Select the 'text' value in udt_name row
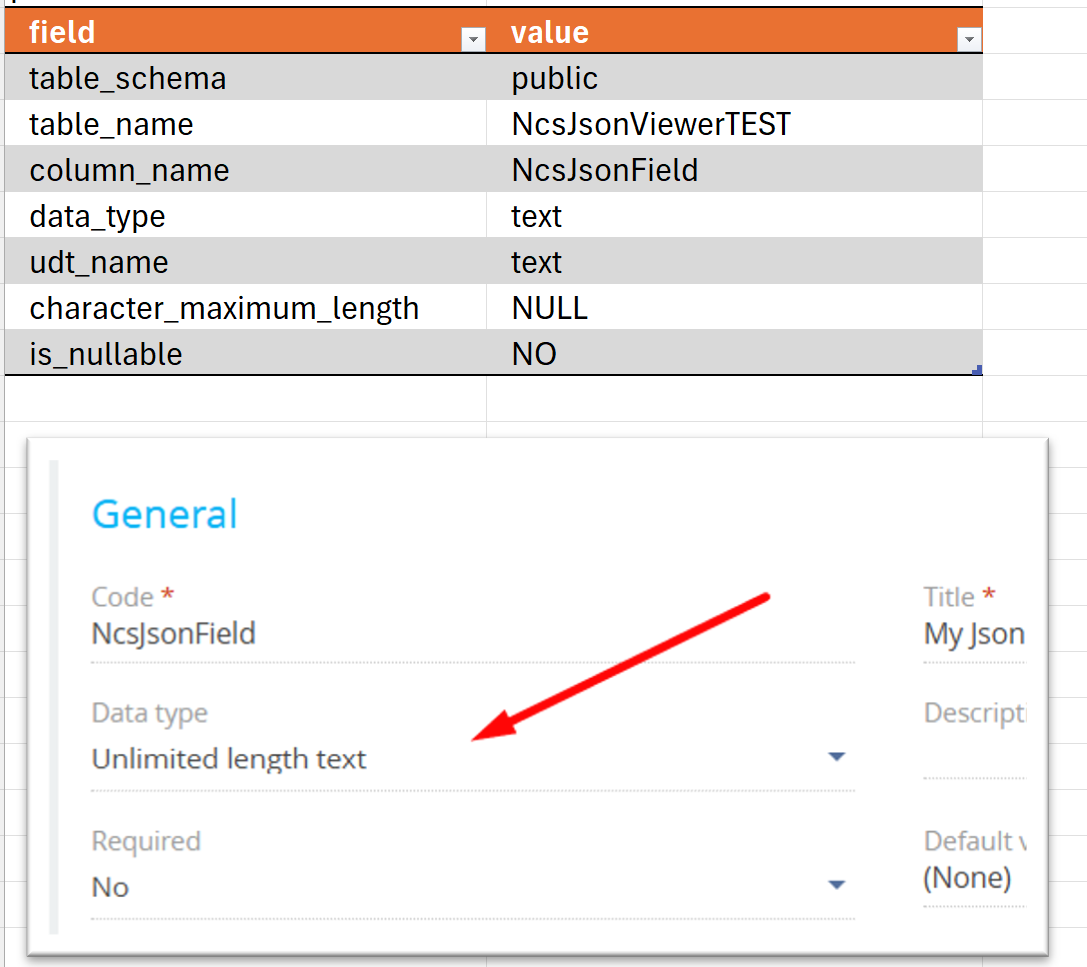 pyautogui.click(x=734, y=261)
